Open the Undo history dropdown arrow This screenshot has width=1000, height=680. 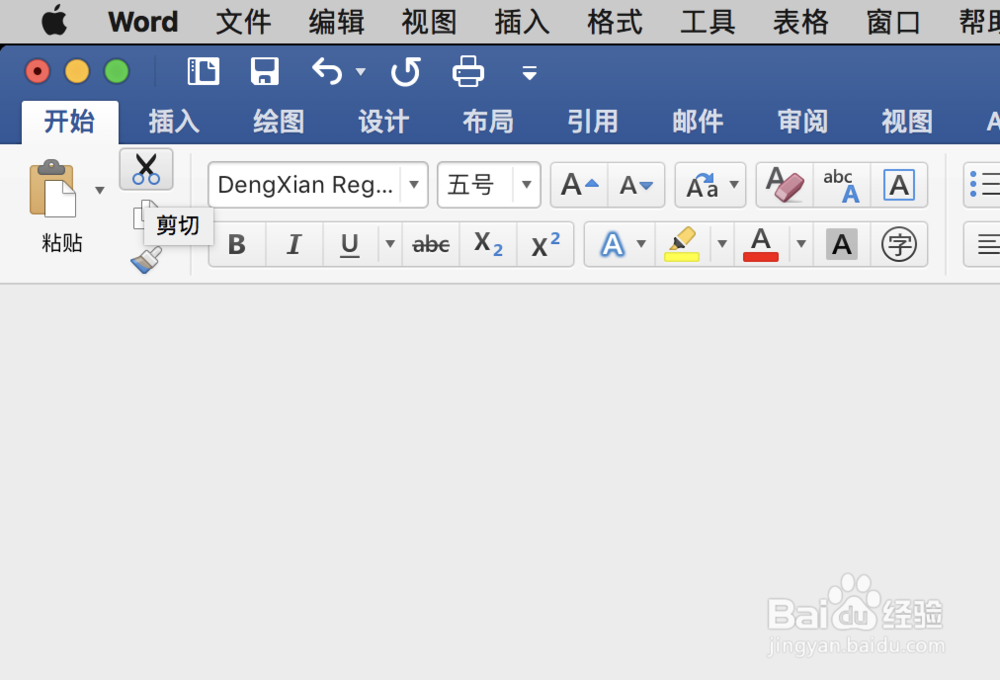click(361, 71)
